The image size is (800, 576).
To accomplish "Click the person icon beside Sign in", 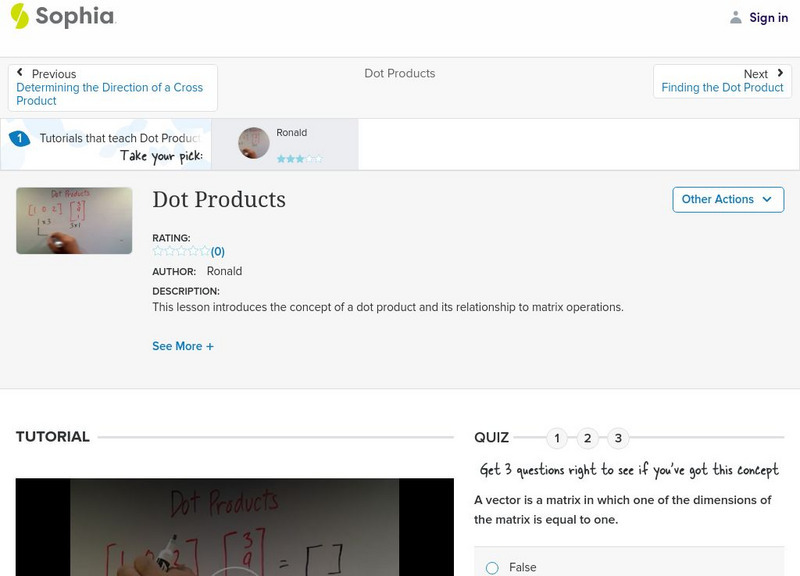I will [736, 17].
